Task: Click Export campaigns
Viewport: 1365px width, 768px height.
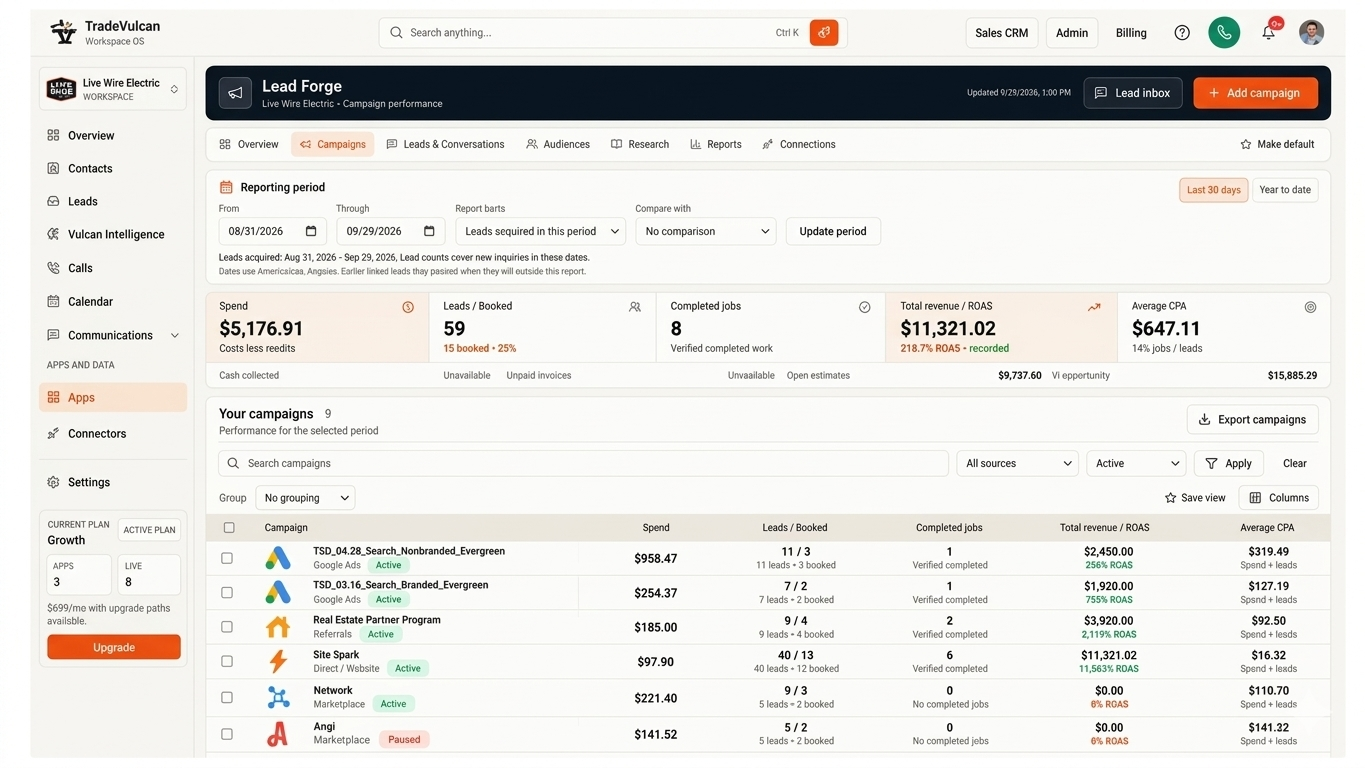Action: [x=1252, y=419]
